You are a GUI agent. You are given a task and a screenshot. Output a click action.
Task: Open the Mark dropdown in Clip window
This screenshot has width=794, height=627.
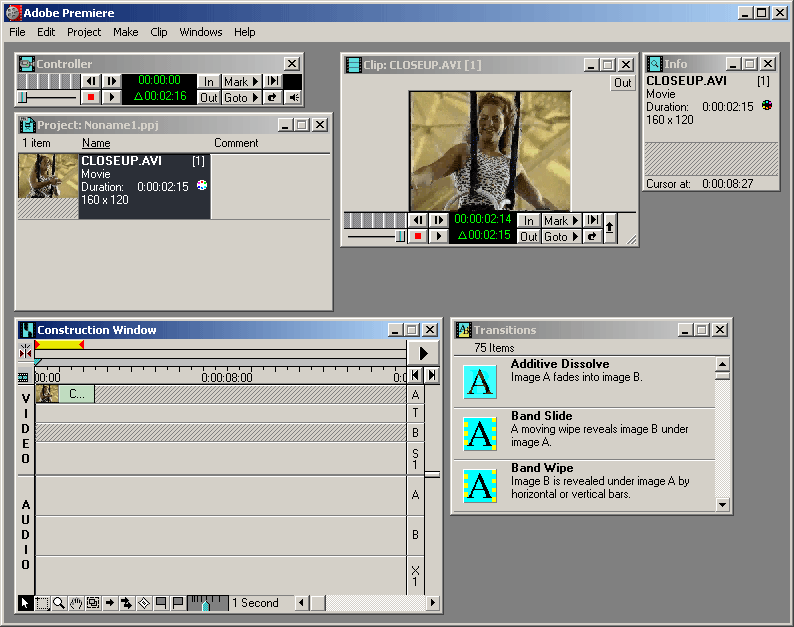click(x=561, y=220)
